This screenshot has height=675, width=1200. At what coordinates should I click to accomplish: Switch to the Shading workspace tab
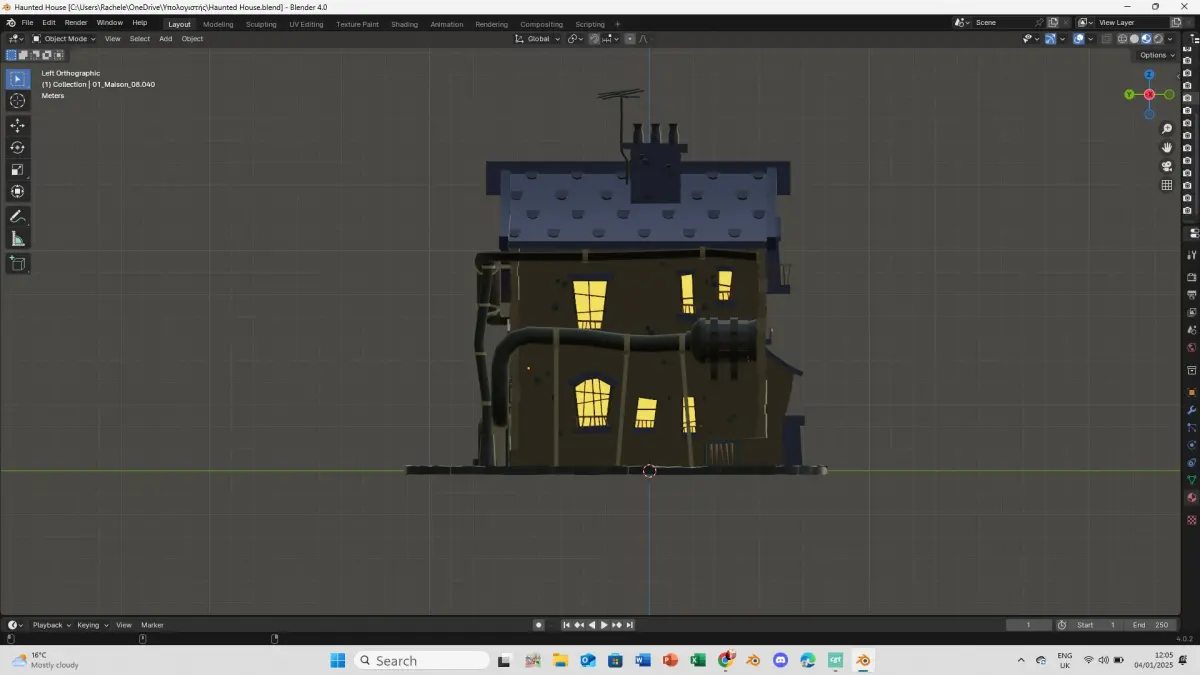(405, 24)
